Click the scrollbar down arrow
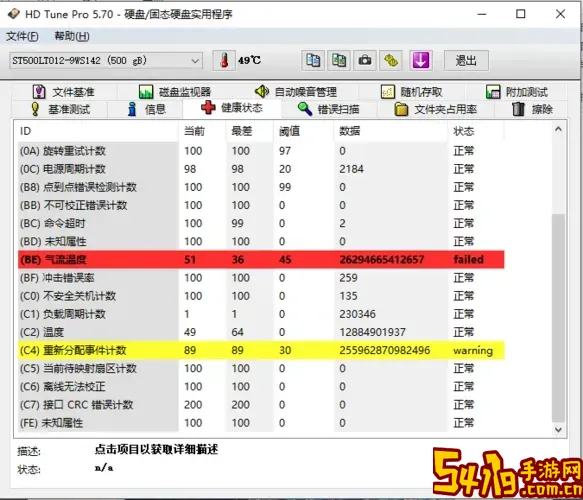Screen dimensions: 583x500 coord(558,430)
